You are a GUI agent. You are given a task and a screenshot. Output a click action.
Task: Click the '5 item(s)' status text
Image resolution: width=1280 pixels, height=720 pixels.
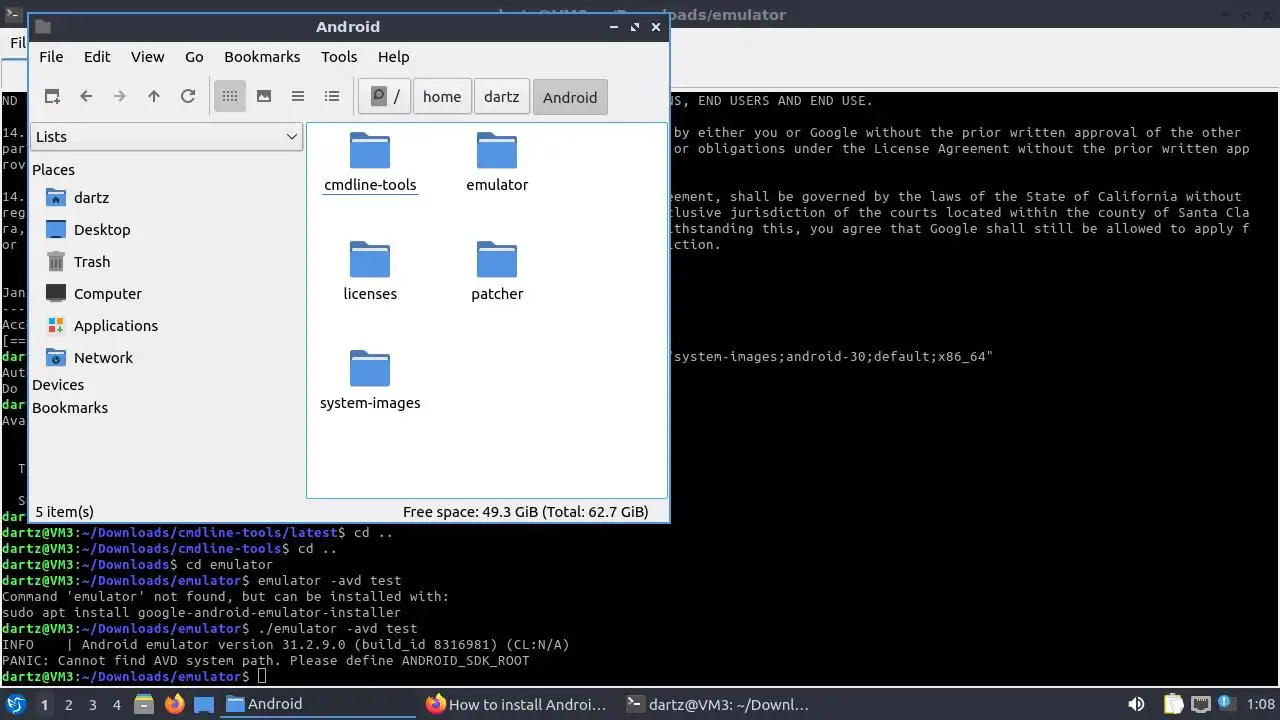coord(64,512)
